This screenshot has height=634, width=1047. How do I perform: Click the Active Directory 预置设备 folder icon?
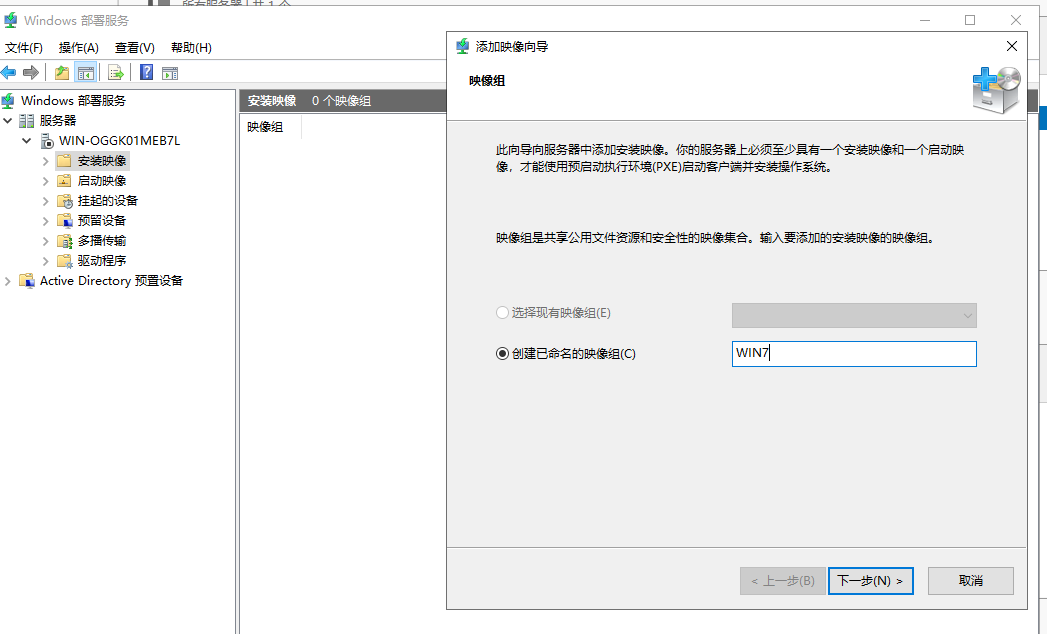tap(27, 281)
